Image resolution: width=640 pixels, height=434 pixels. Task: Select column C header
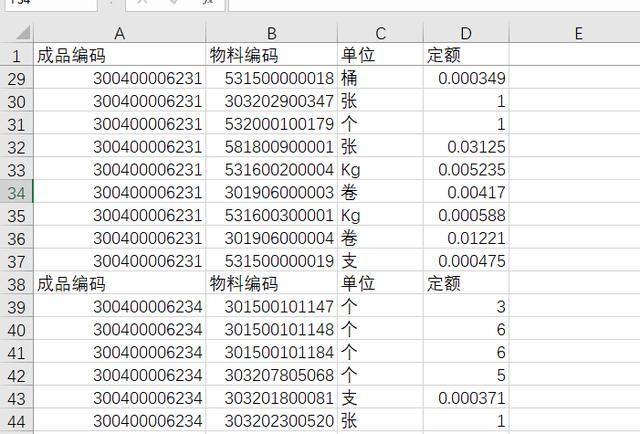(x=380, y=33)
